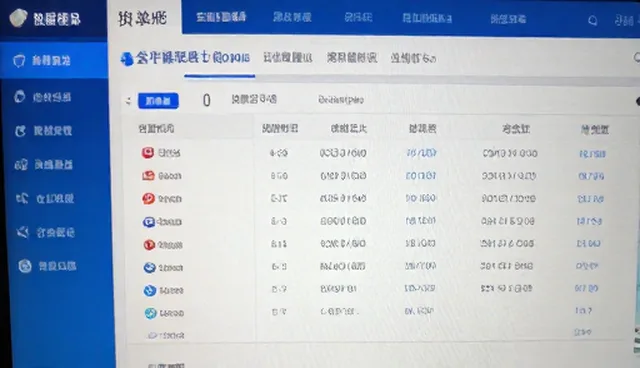Switch to the second sub-tab under the title bar

pos(287,58)
